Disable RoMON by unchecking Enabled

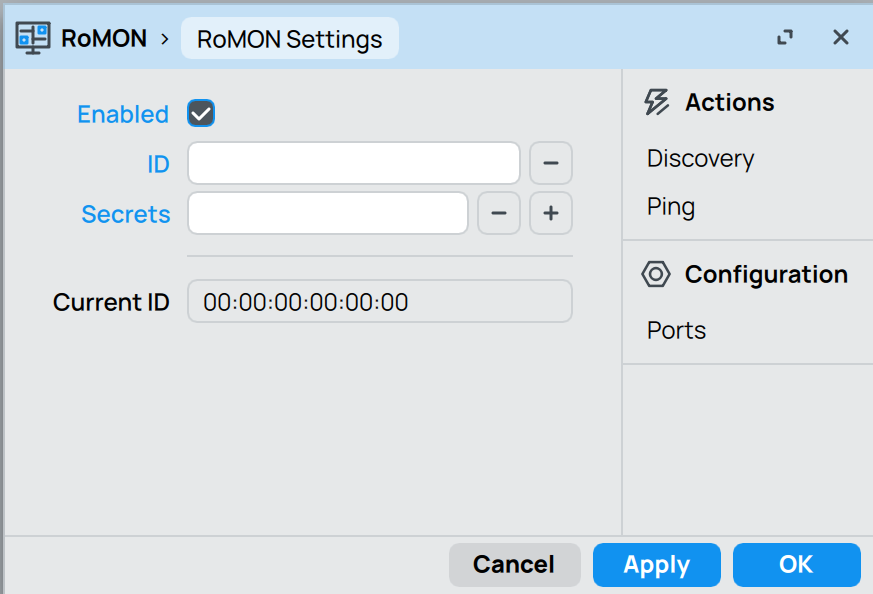click(200, 113)
